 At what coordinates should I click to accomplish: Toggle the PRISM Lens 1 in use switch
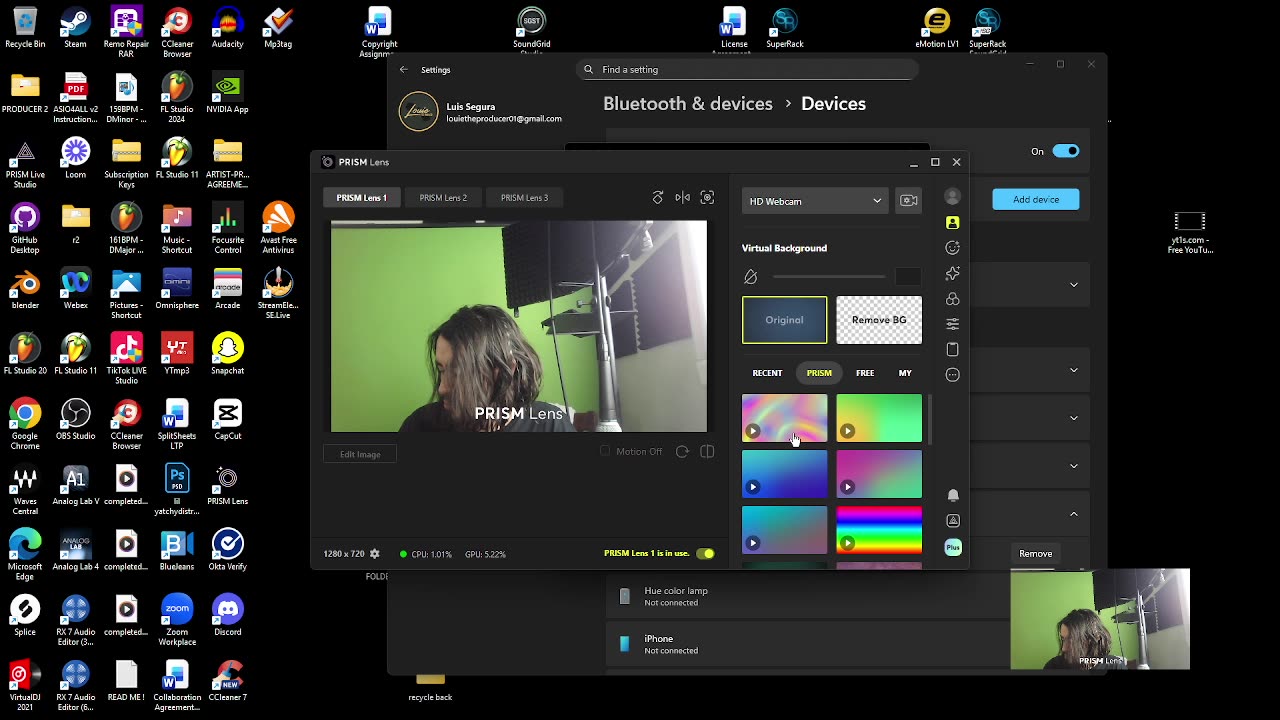pos(706,554)
